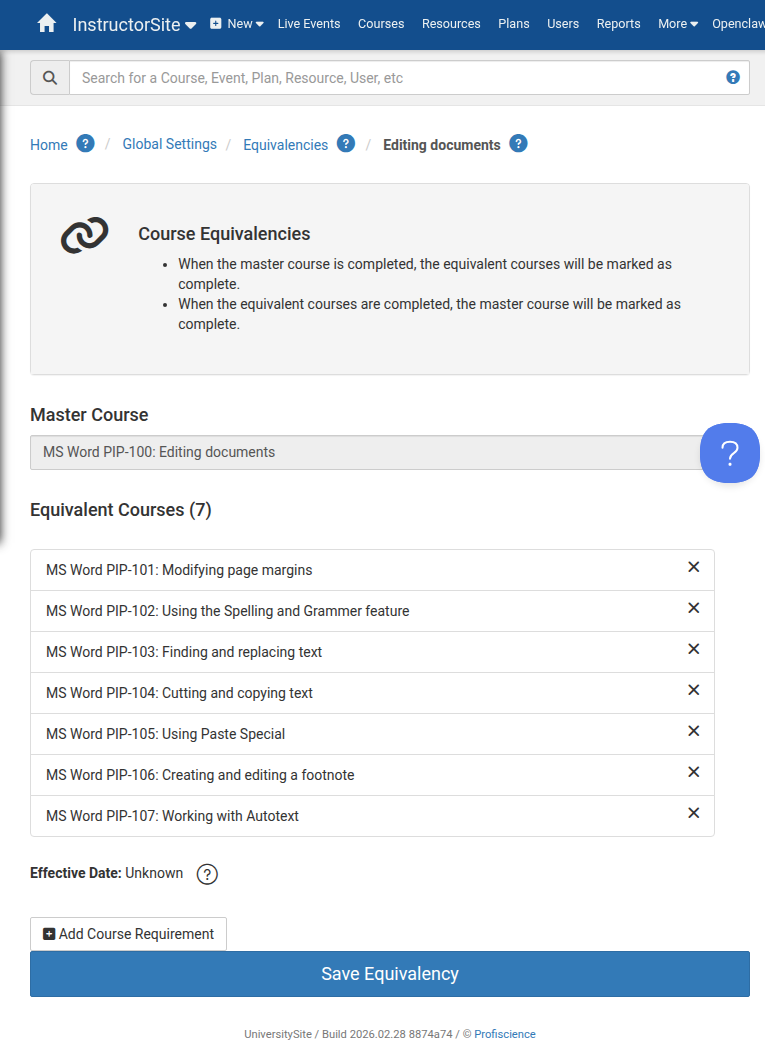Image resolution: width=765 pixels, height=1043 pixels.
Task: Click the Editing documents breadcrumb text
Action: 442,145
